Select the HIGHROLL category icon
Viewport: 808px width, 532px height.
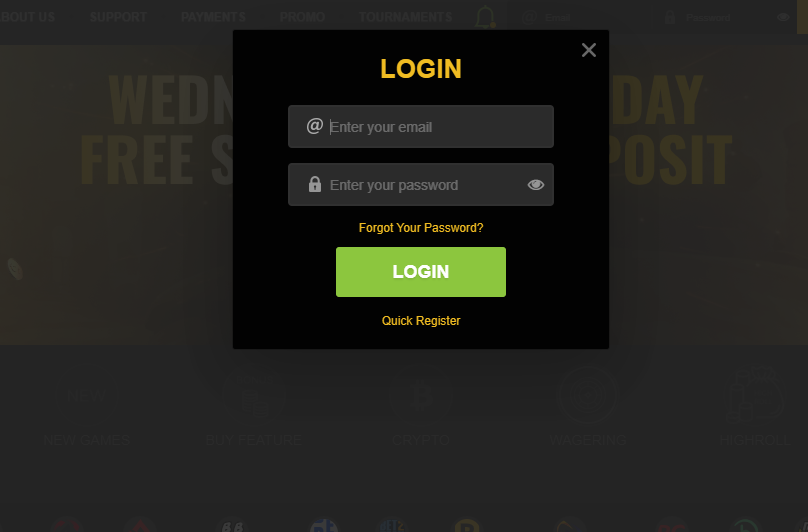click(755, 395)
